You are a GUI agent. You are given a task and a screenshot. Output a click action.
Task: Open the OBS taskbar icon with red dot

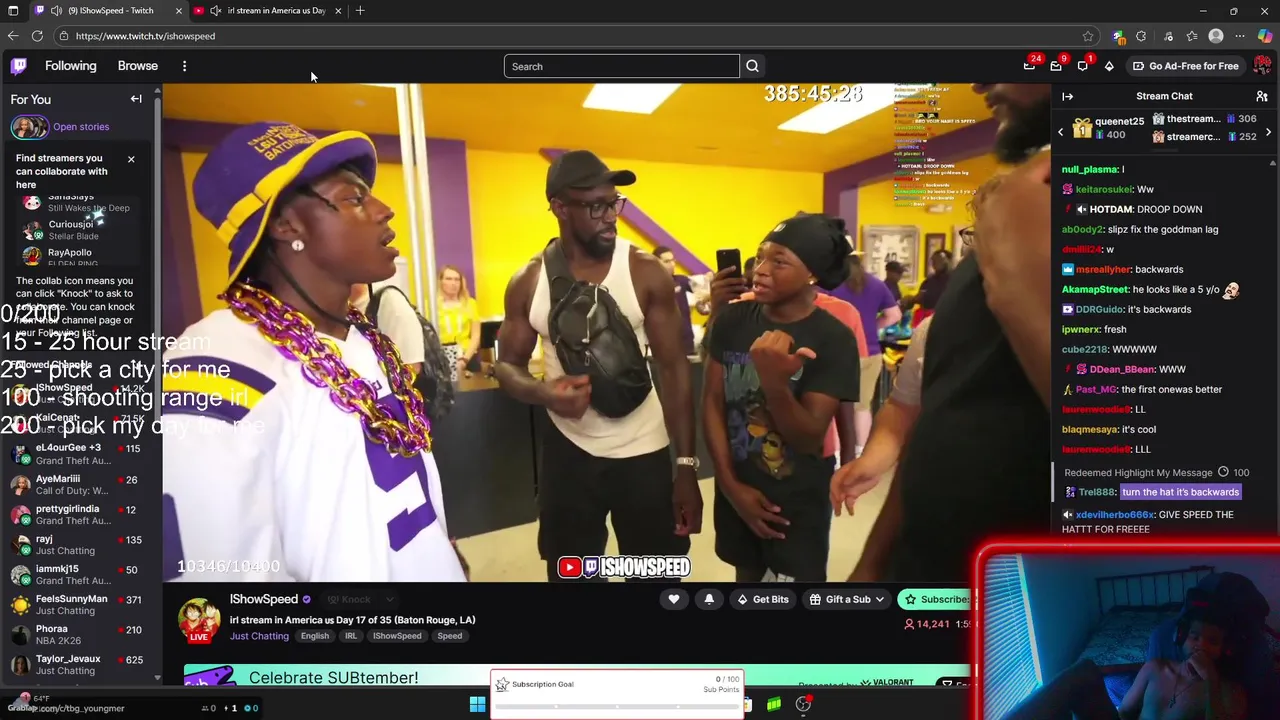[x=803, y=704]
